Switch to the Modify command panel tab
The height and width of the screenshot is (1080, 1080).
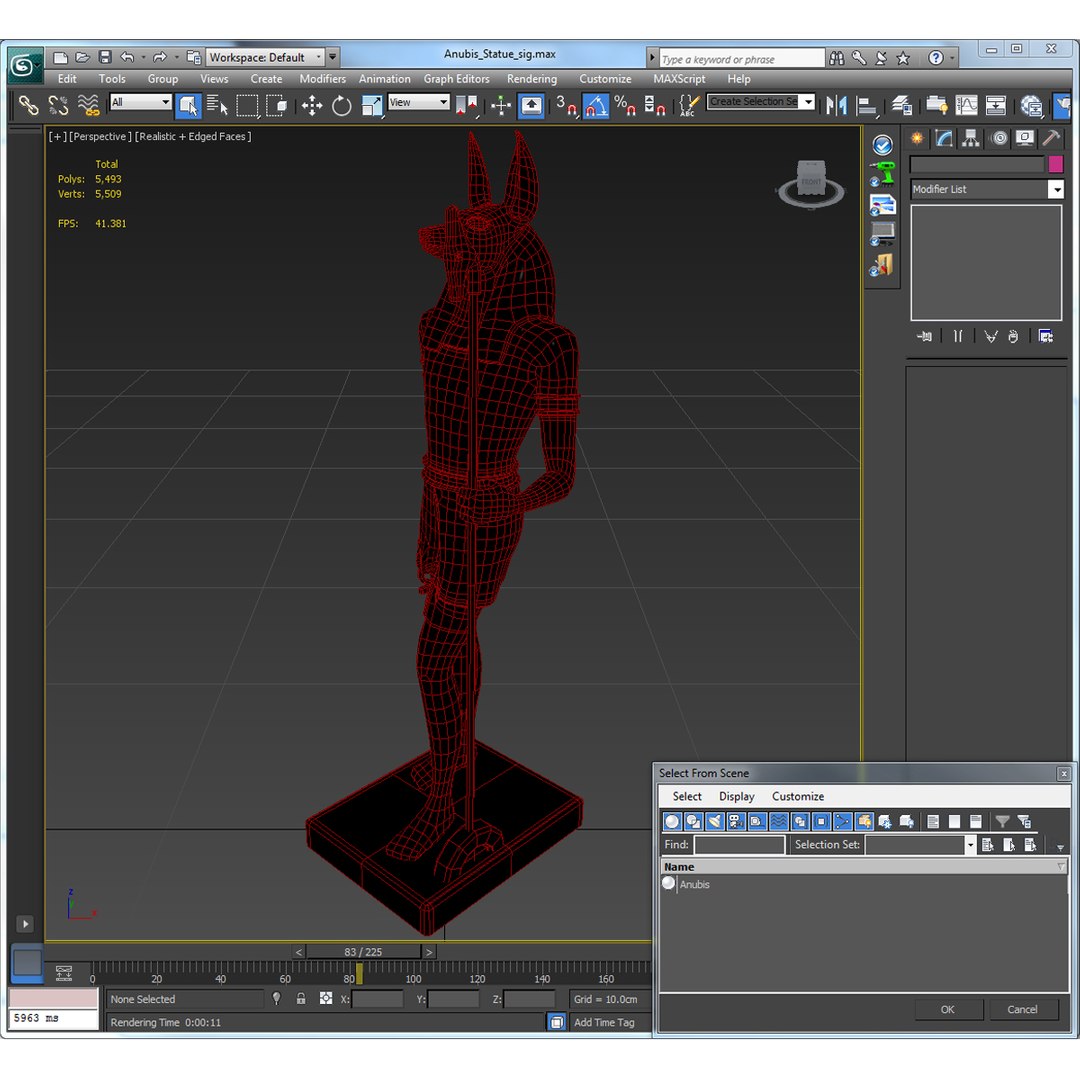click(x=944, y=138)
